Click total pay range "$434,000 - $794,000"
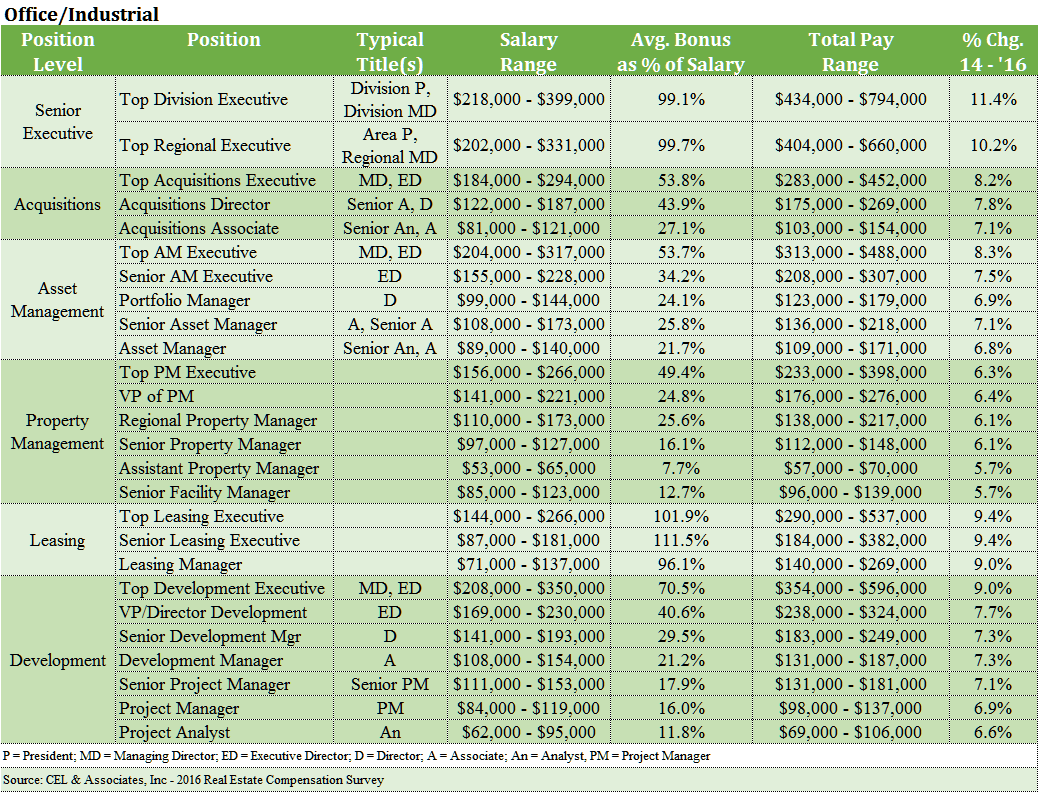Viewport: 1038px width, 792px height. [851, 99]
